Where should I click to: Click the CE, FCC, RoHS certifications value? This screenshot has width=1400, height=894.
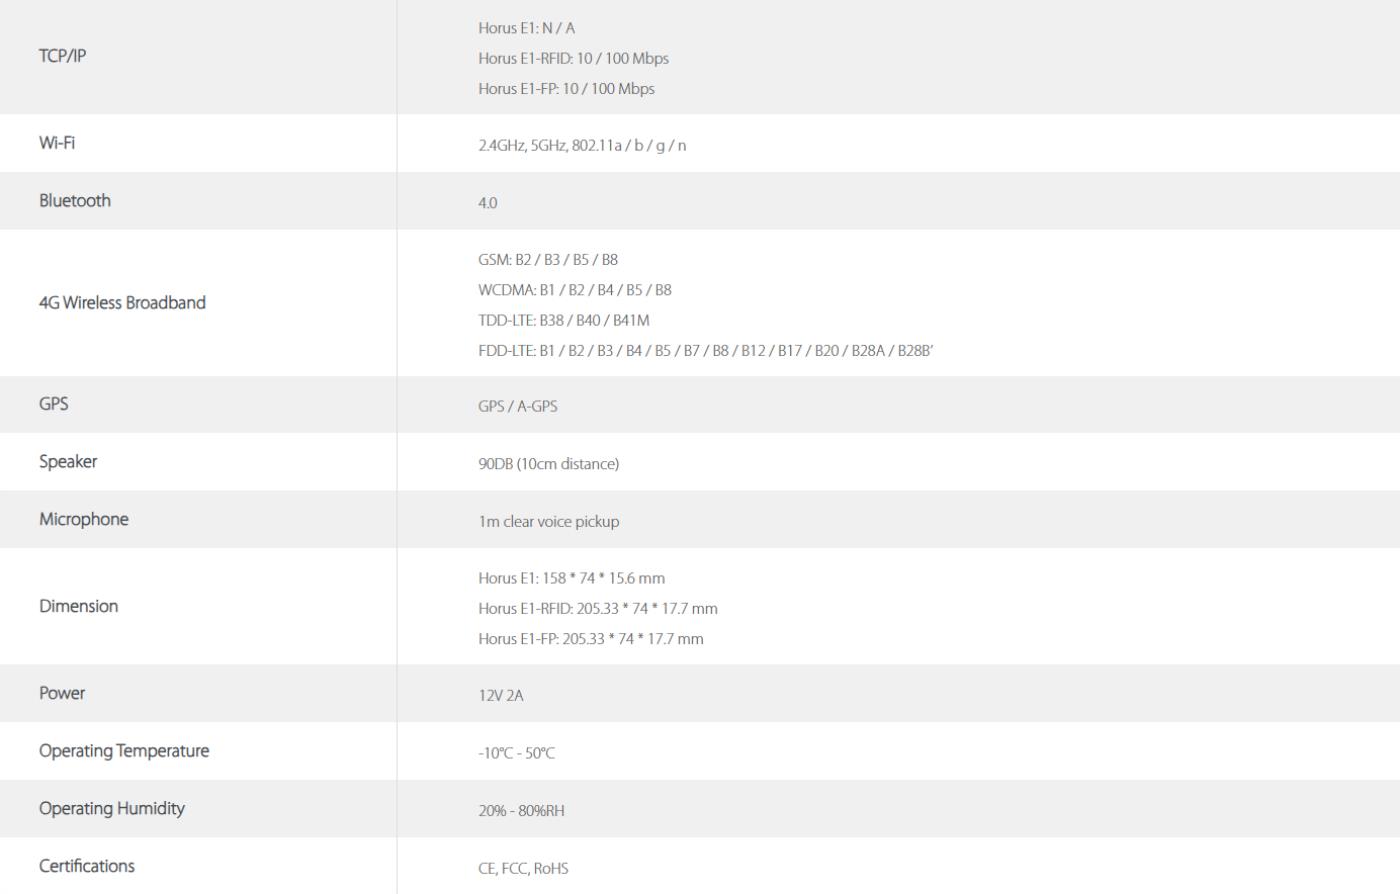[523, 869]
